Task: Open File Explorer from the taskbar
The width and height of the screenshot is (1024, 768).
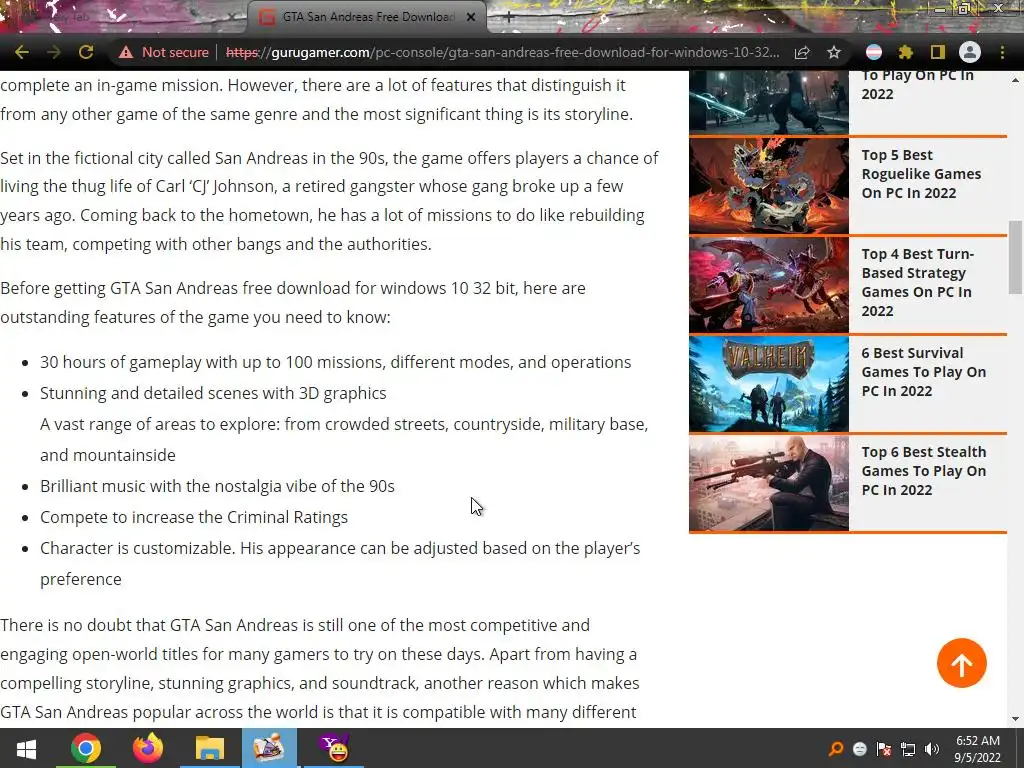Action: 210,748
